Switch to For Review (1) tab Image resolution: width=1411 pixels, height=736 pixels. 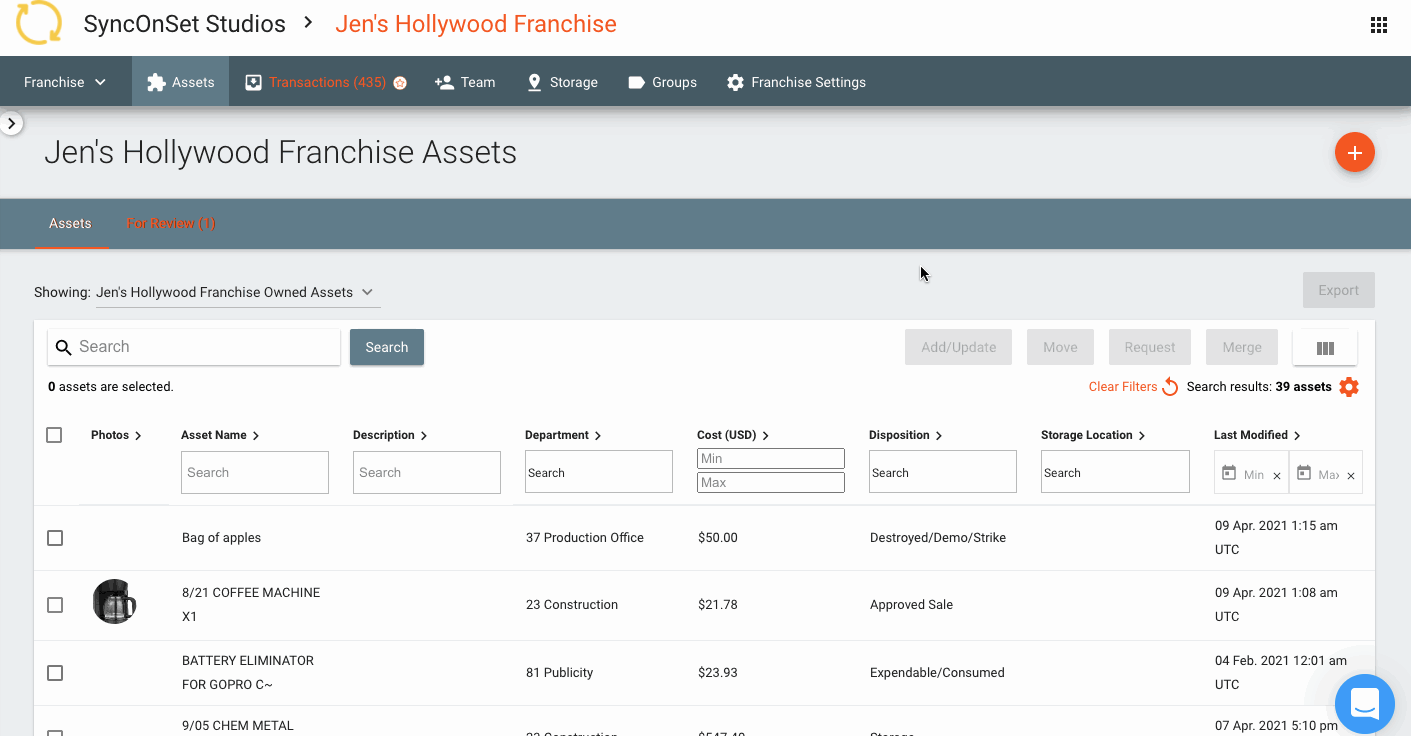point(171,223)
